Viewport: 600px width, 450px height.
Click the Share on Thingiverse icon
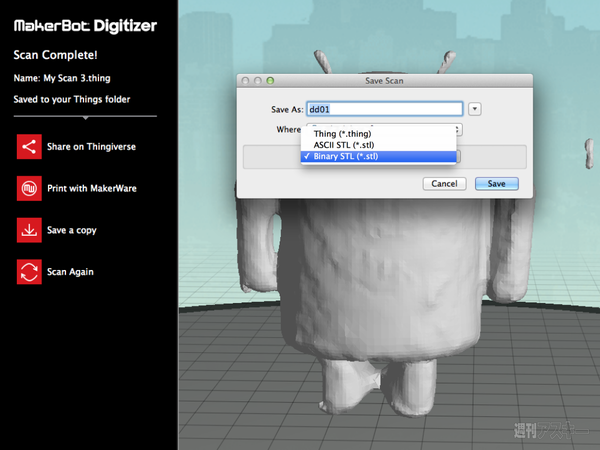click(29, 147)
